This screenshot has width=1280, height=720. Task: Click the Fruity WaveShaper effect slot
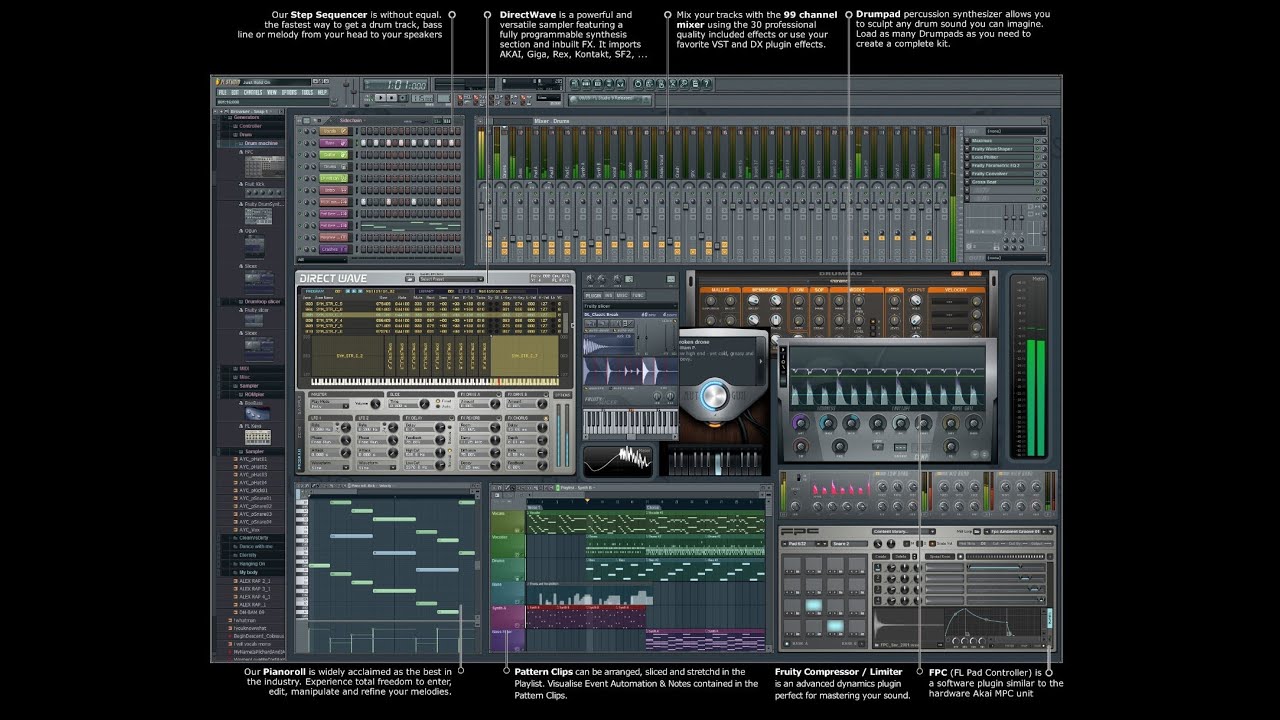click(x=1002, y=149)
